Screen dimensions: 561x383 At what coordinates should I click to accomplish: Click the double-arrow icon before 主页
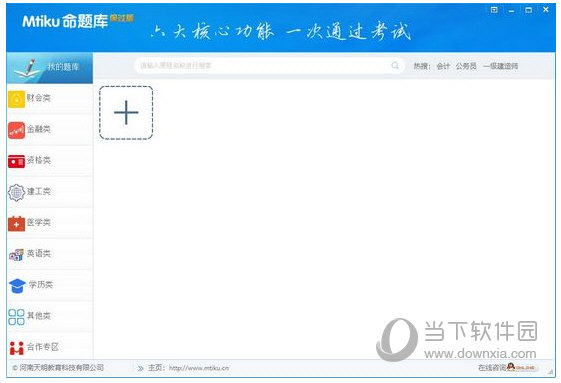pos(140,368)
